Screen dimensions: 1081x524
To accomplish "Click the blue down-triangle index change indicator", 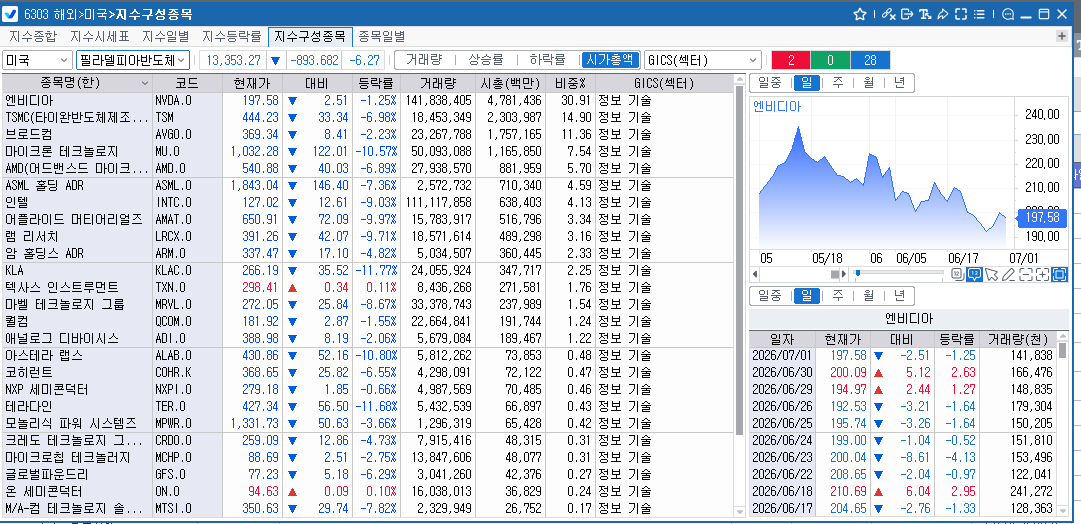I will (x=276, y=60).
